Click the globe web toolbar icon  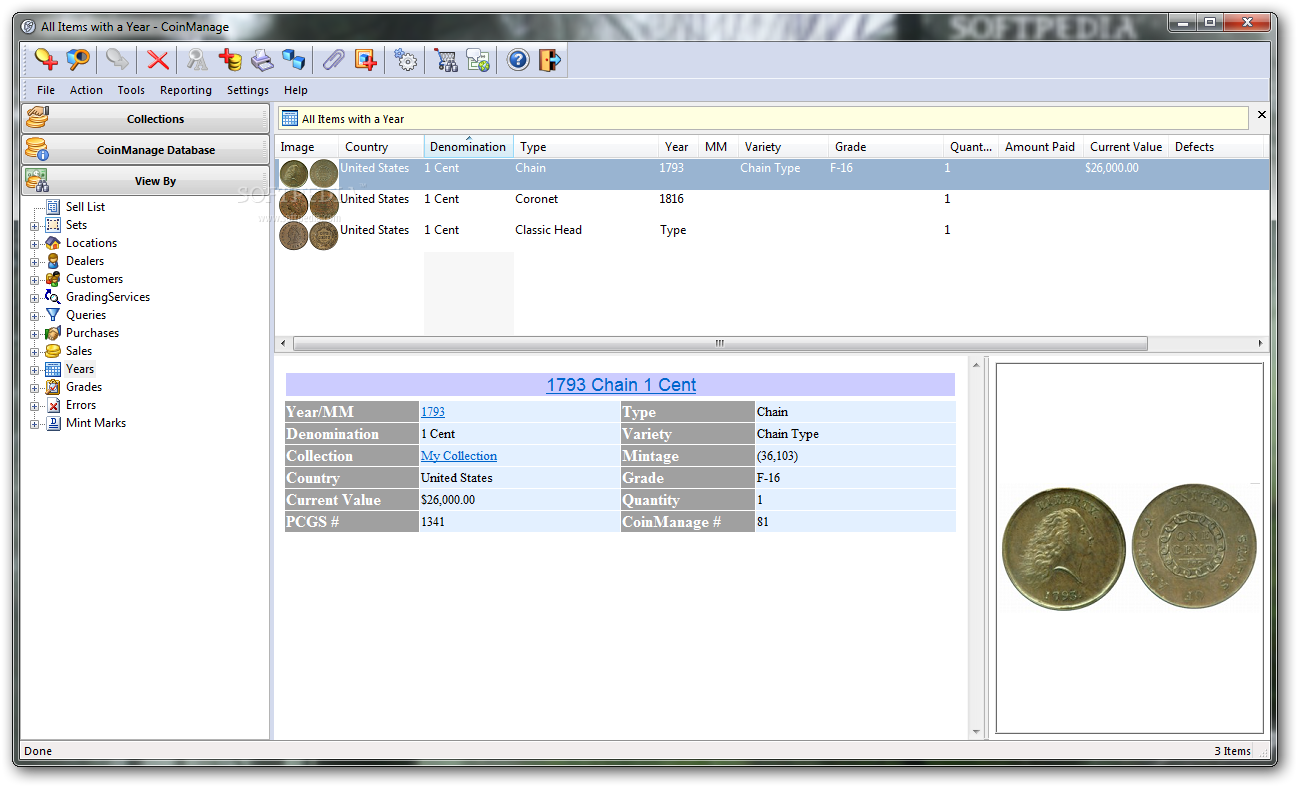point(478,60)
